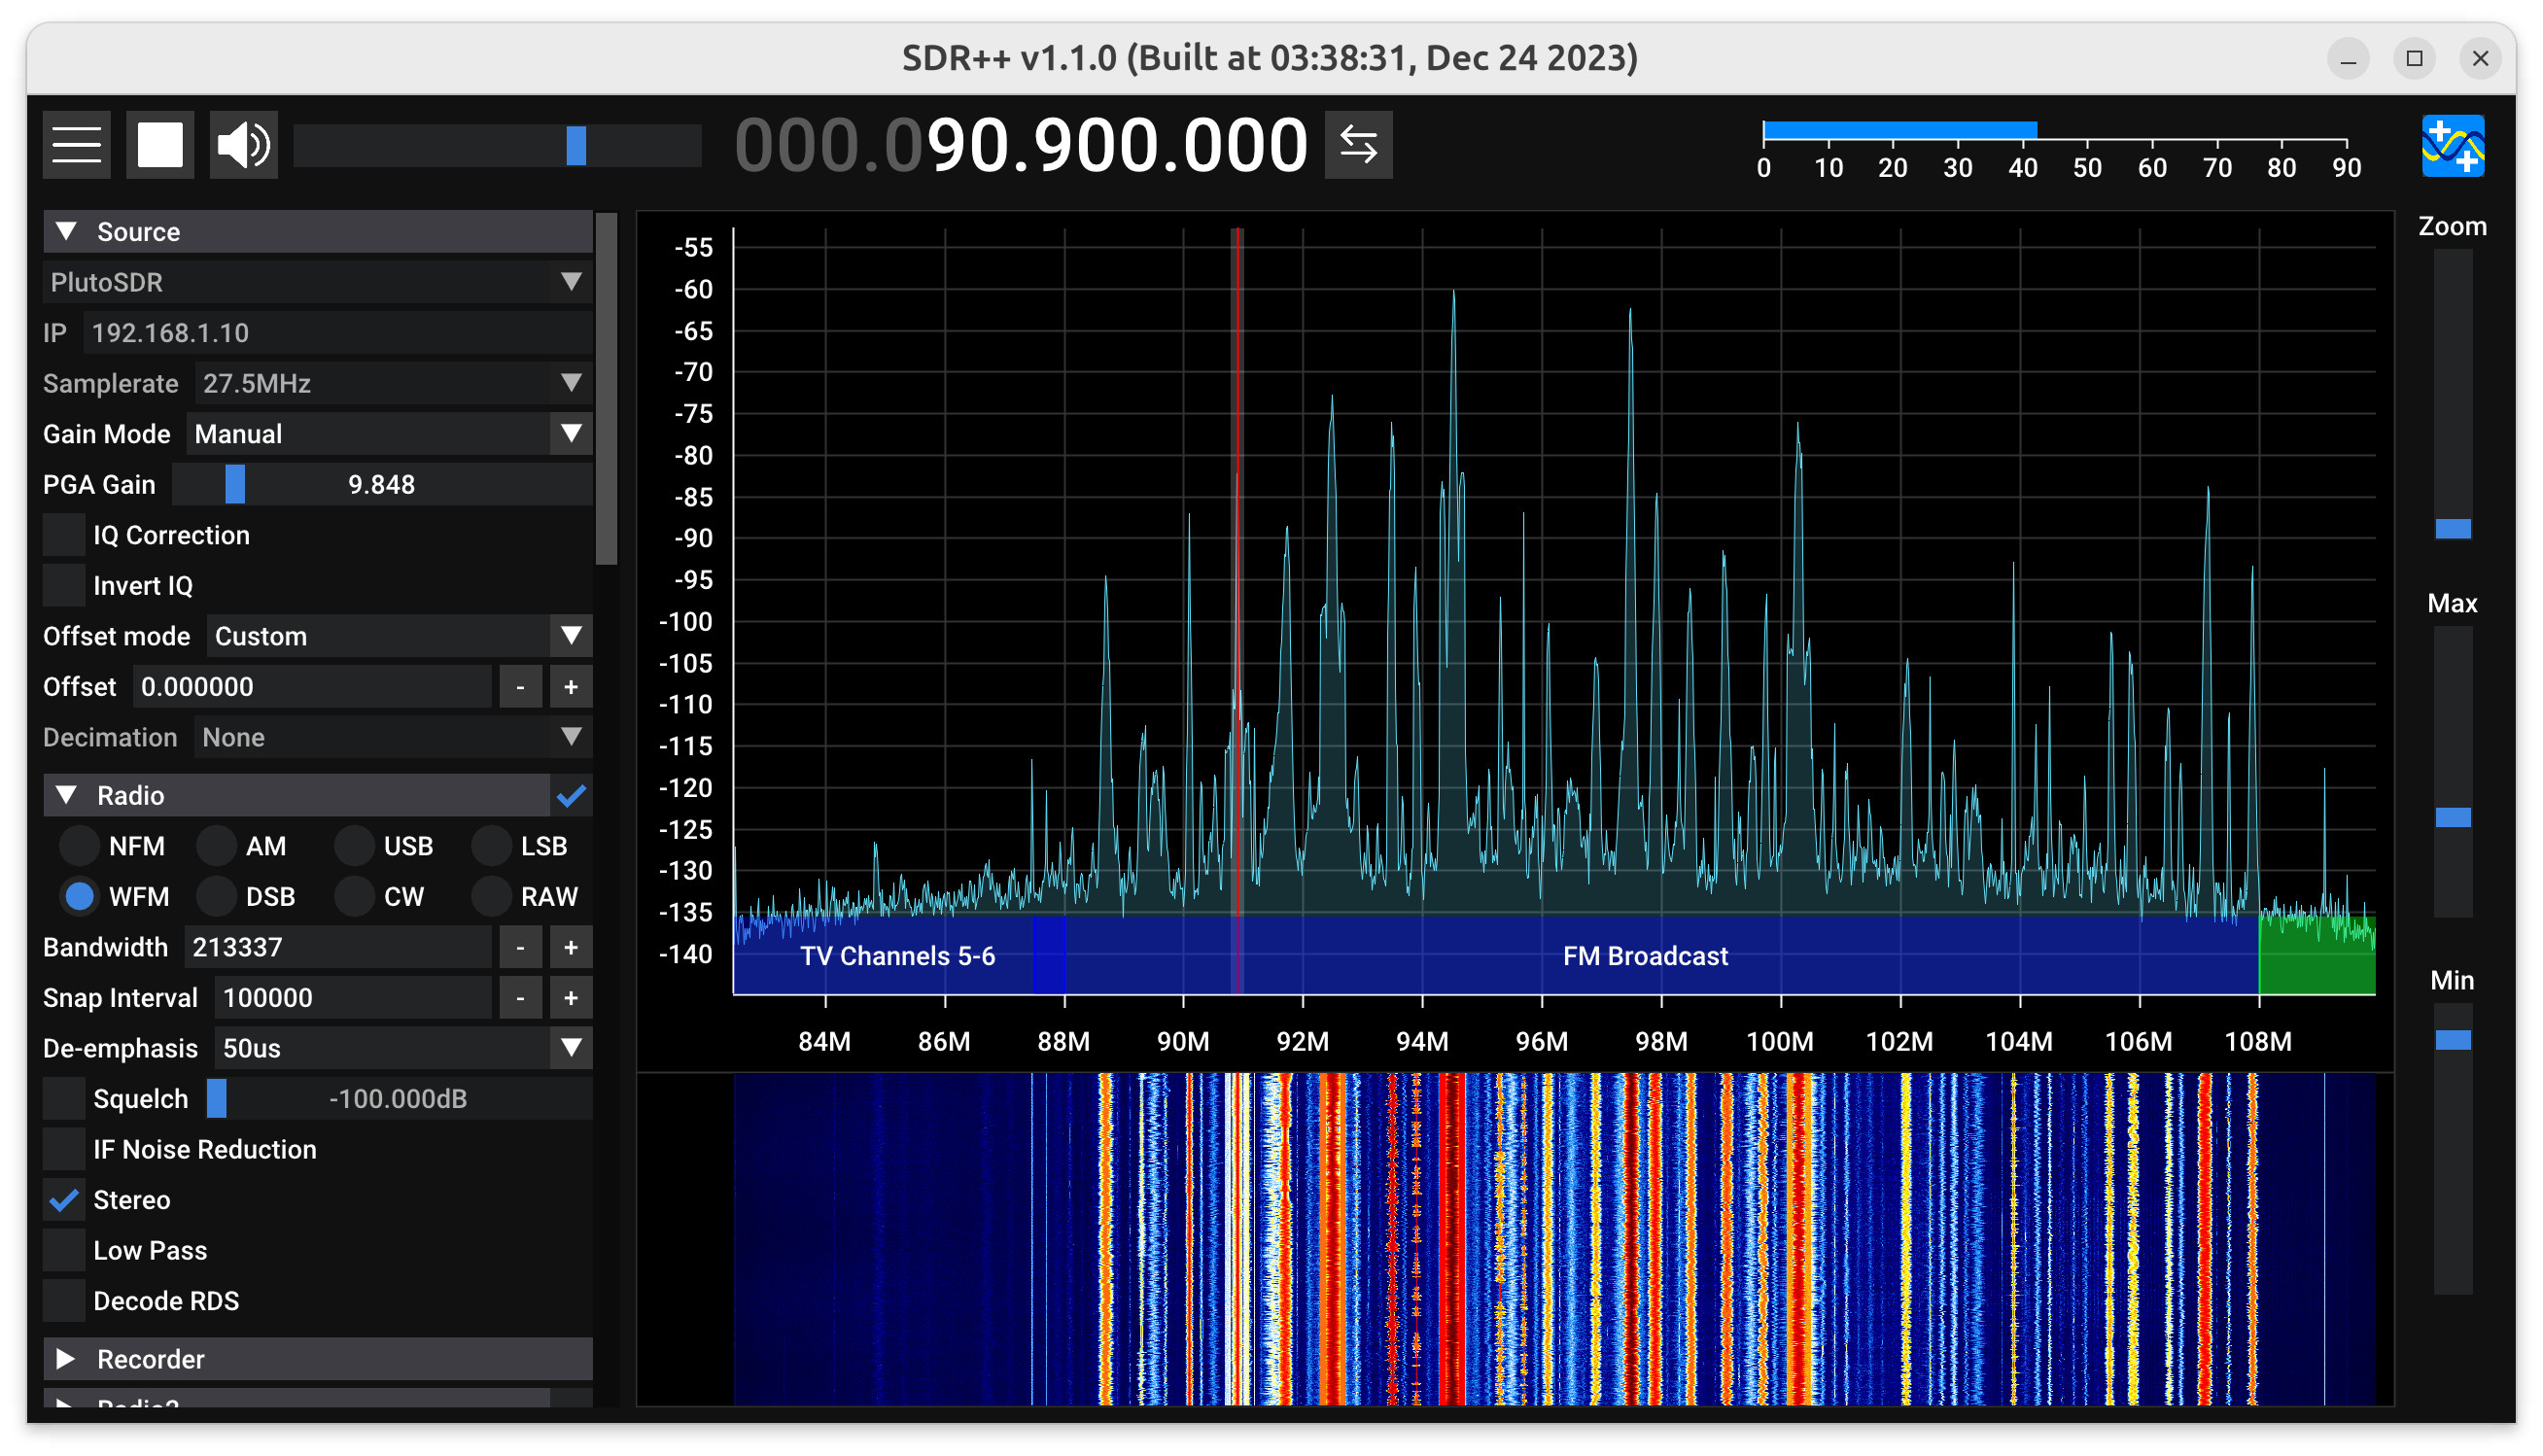Maximize the SDR++ window
Screen dimensions: 2543x1456
tap(2413, 59)
